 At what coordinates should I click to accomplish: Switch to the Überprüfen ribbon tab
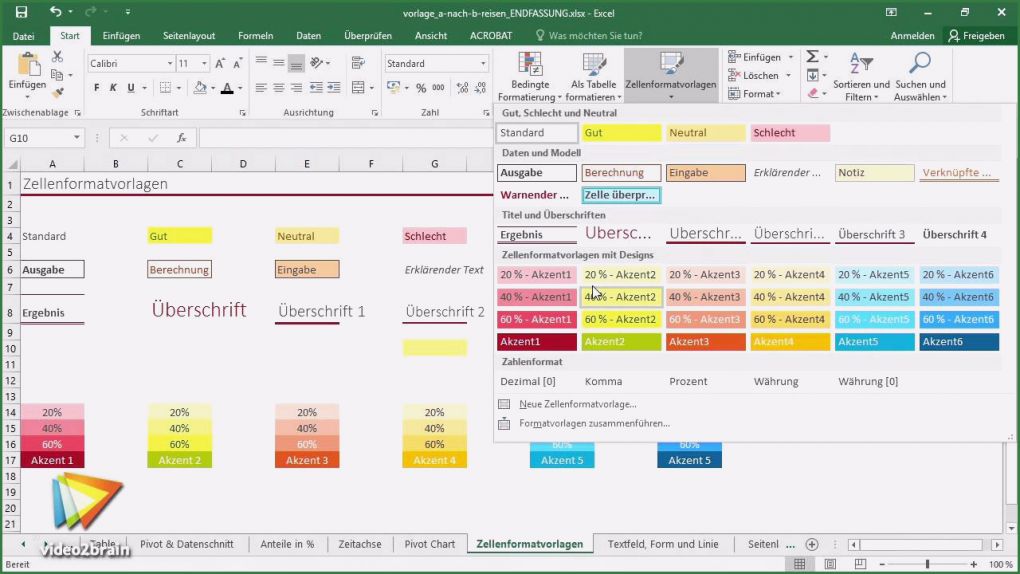click(x=368, y=36)
